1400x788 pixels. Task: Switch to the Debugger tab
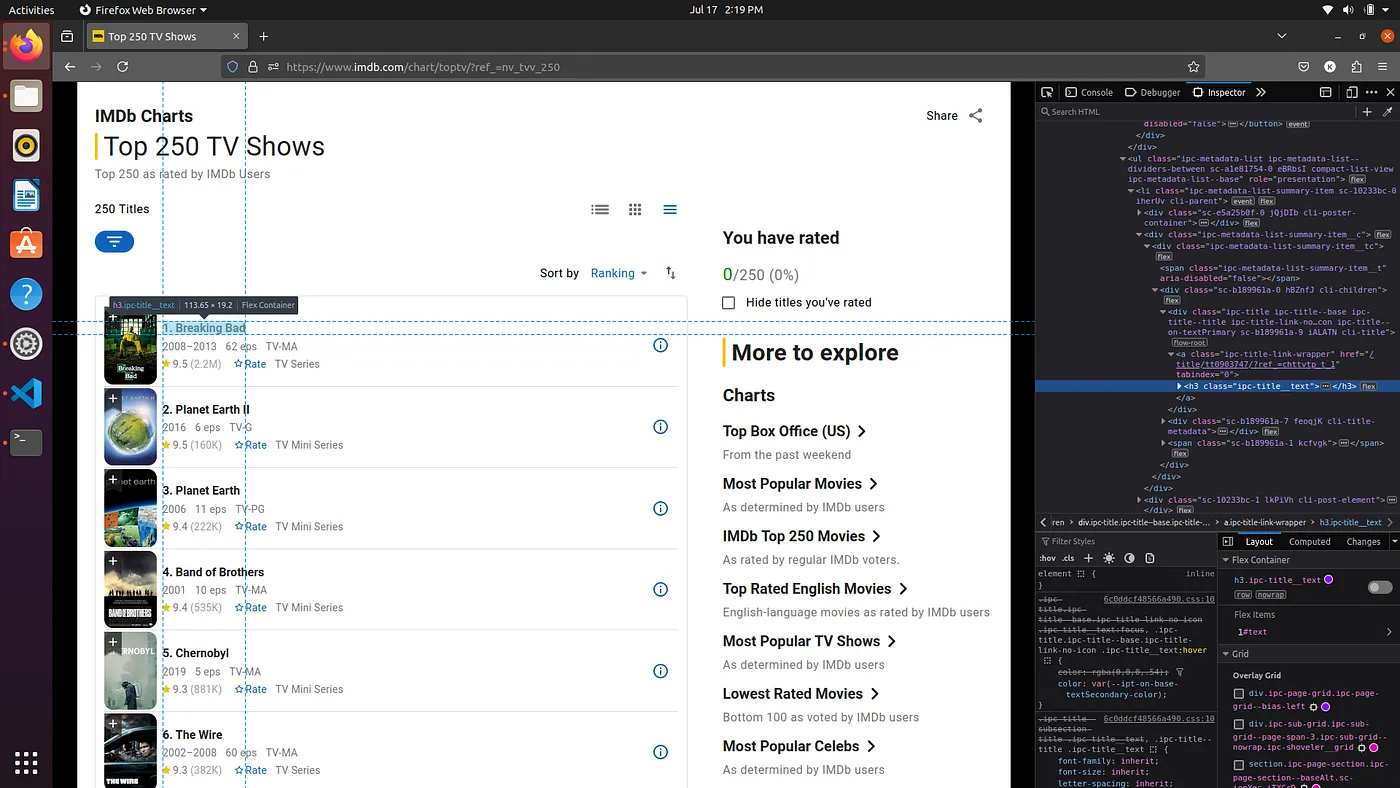(x=1153, y=92)
